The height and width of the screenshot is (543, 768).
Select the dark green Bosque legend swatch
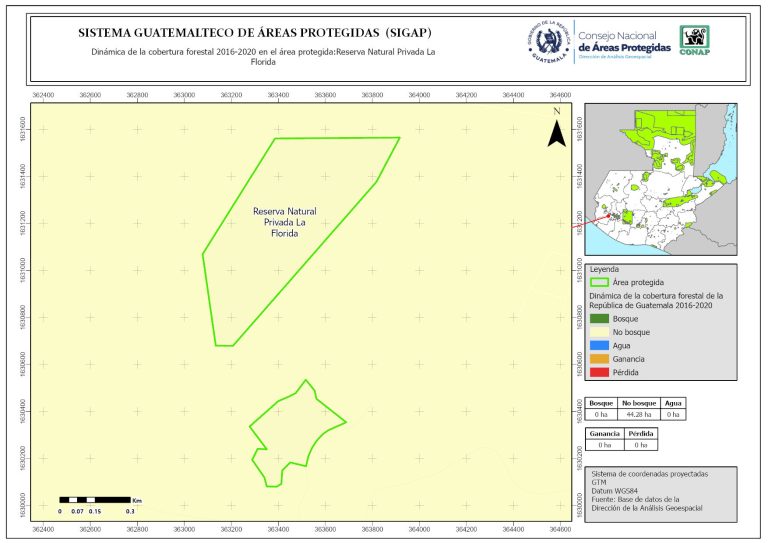(x=599, y=318)
